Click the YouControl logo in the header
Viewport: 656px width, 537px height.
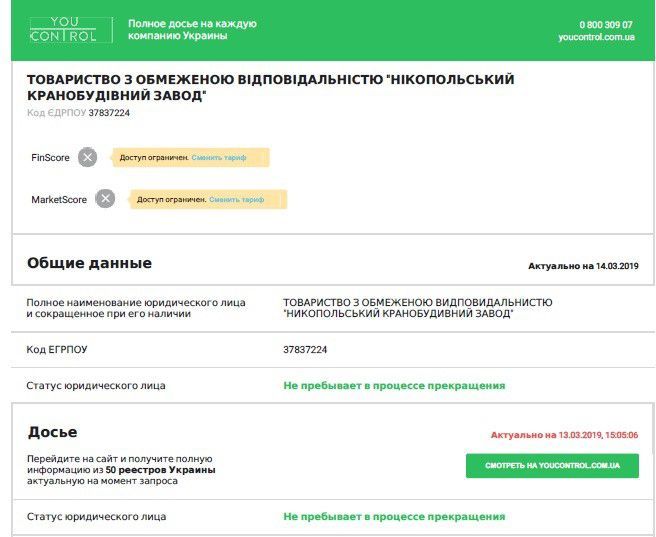tap(63, 30)
